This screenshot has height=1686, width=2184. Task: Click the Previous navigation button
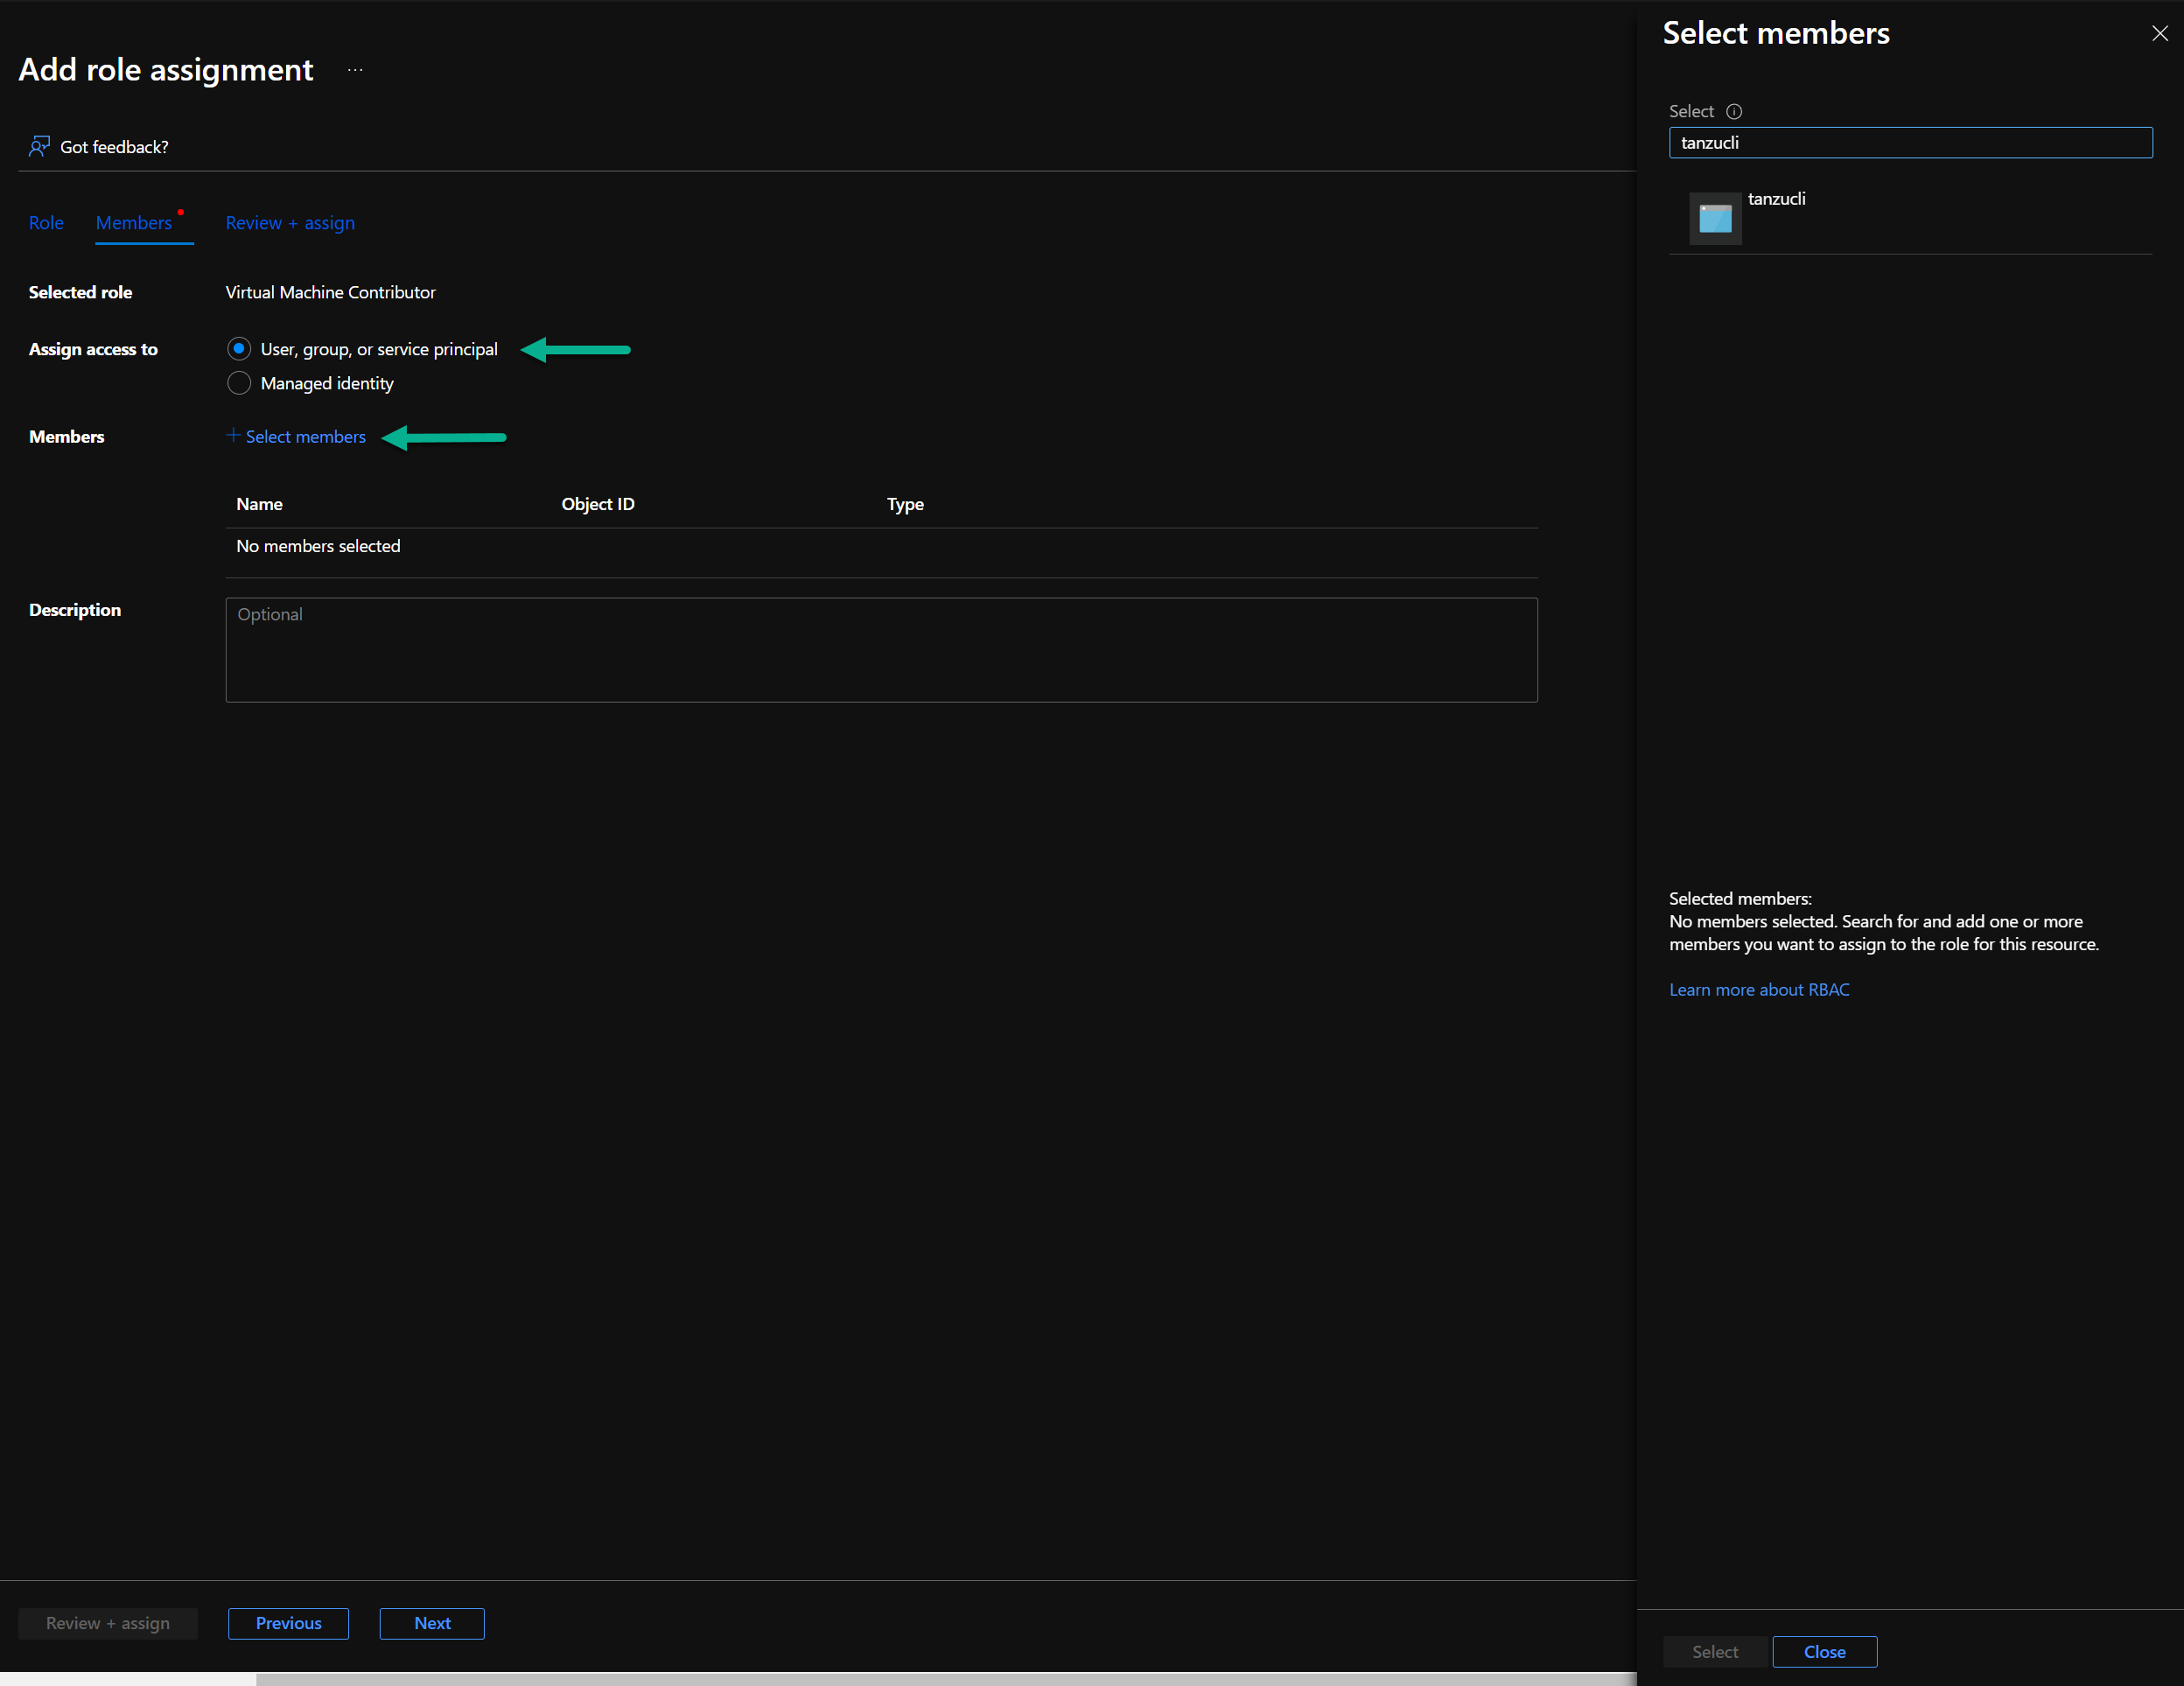[x=287, y=1622]
